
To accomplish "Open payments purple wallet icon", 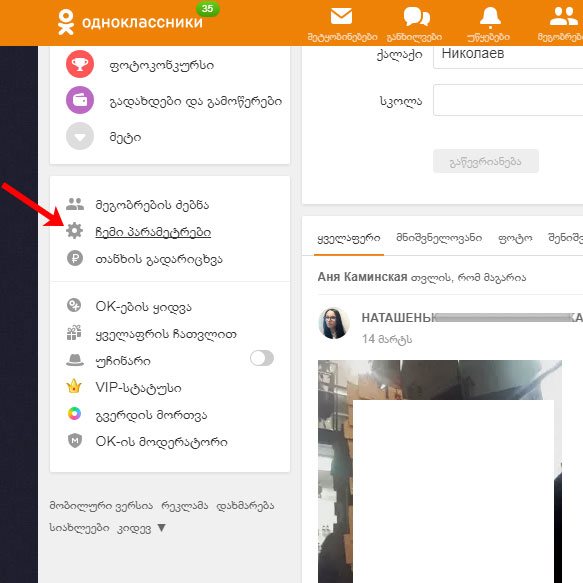I will tap(80, 100).
